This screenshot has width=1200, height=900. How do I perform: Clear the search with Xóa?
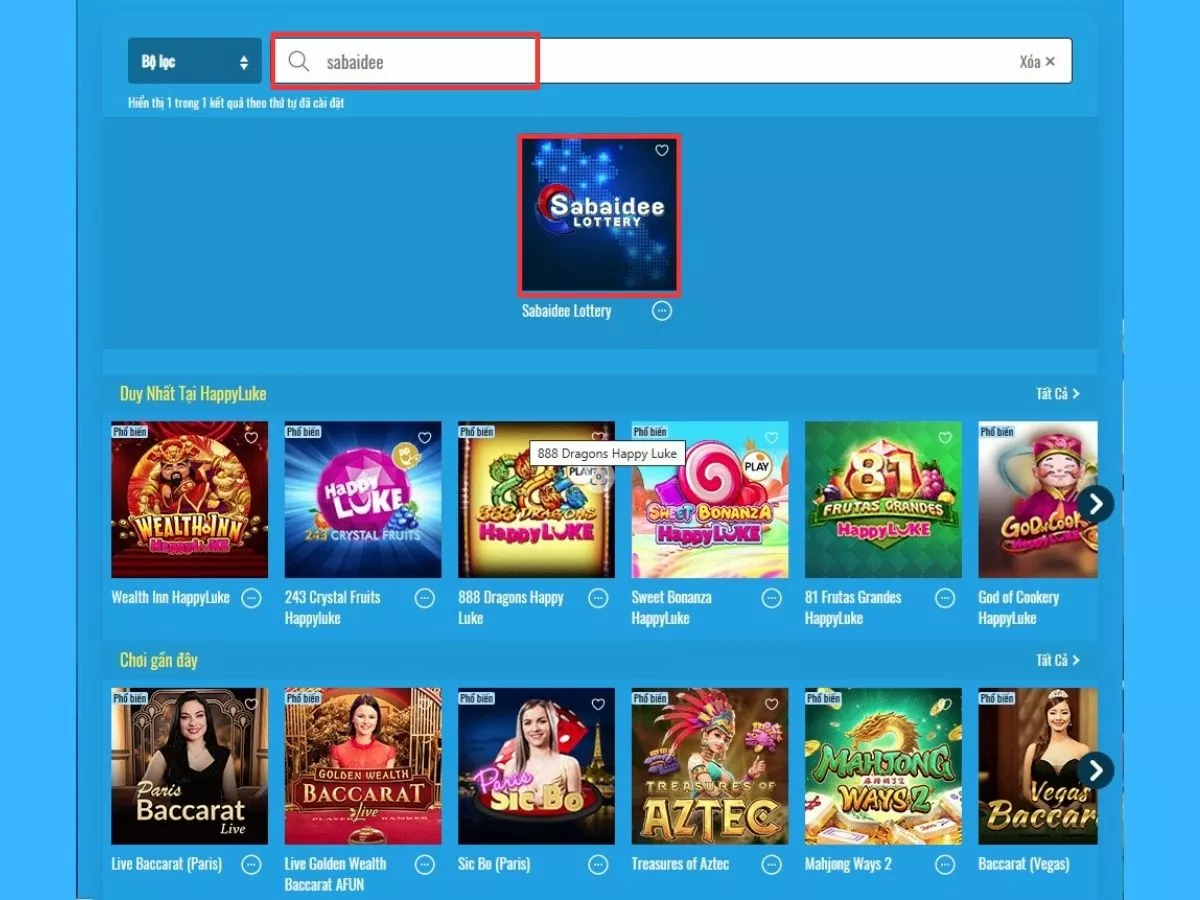pyautogui.click(x=1037, y=62)
